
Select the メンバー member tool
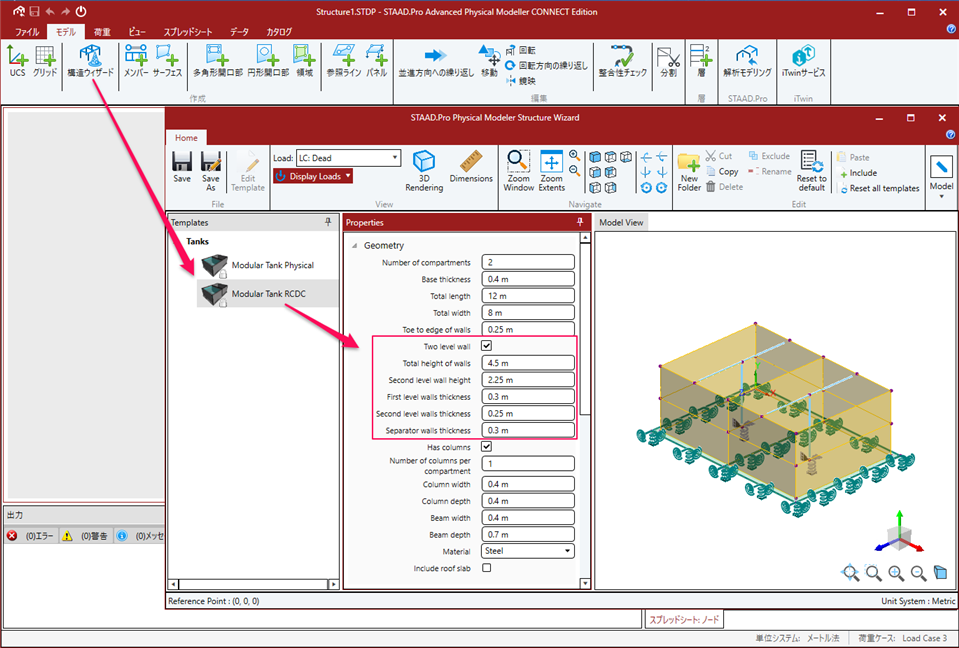[136, 61]
